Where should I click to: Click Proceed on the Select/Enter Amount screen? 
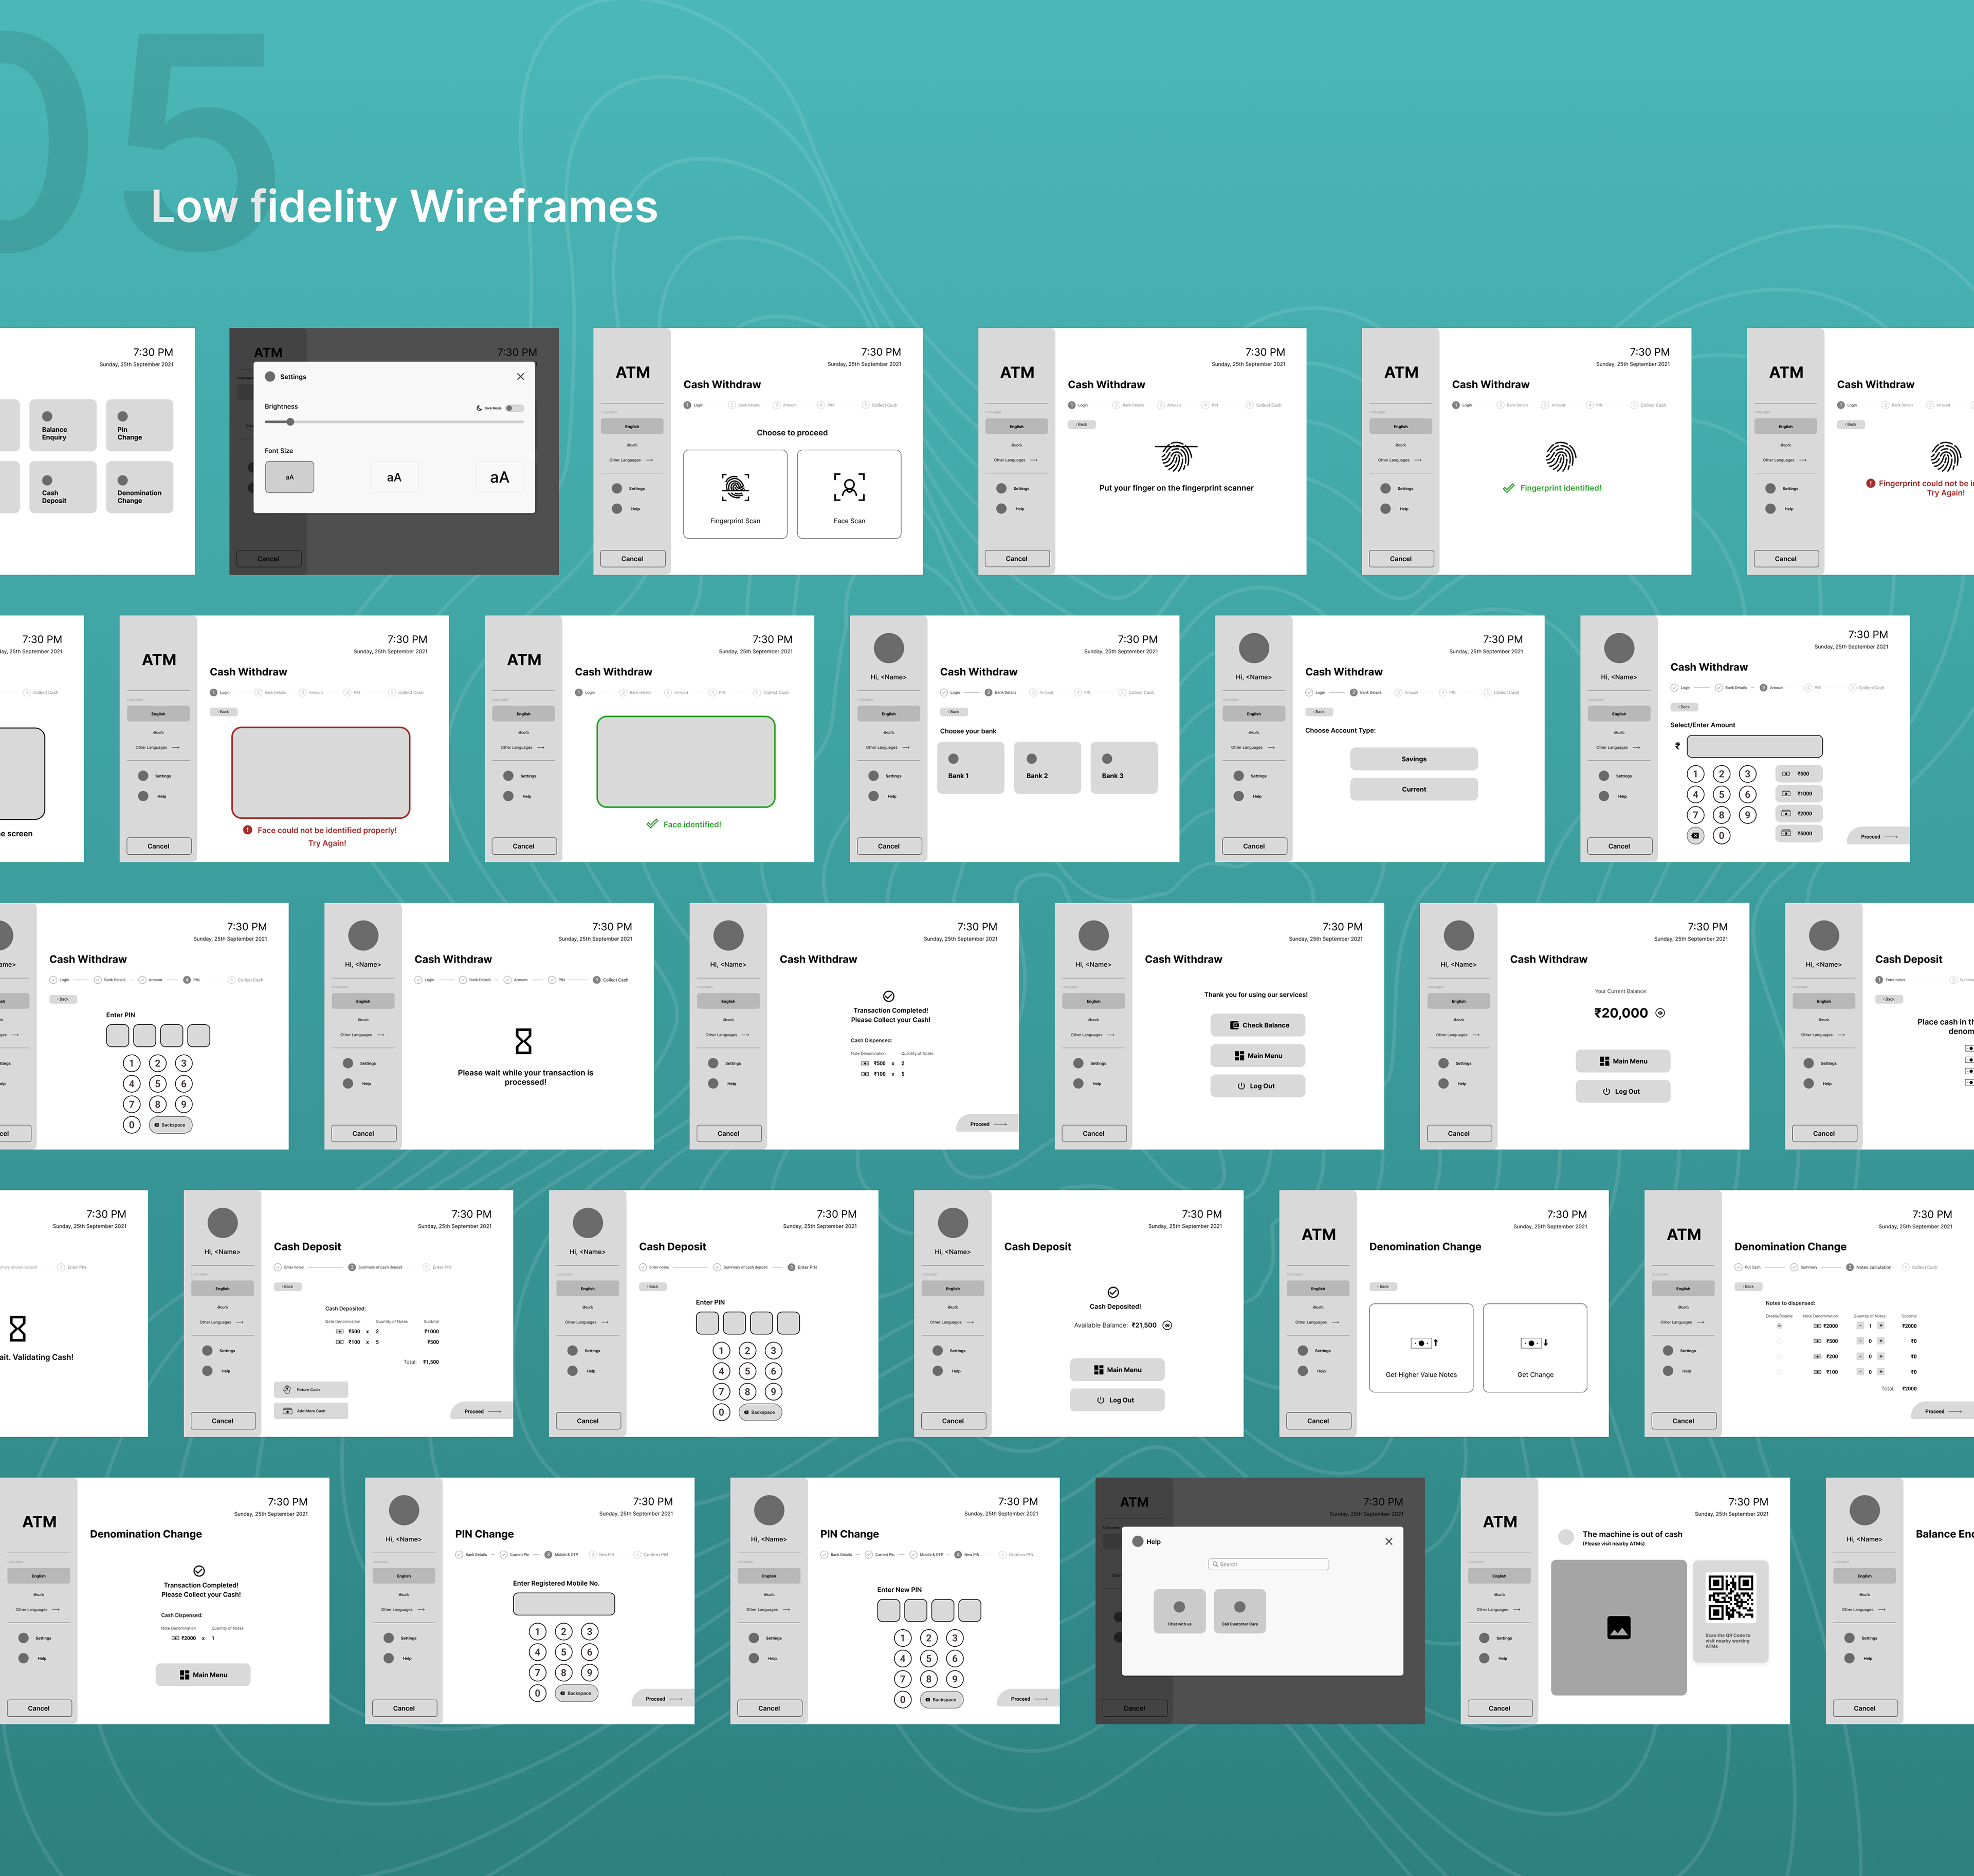[1878, 836]
